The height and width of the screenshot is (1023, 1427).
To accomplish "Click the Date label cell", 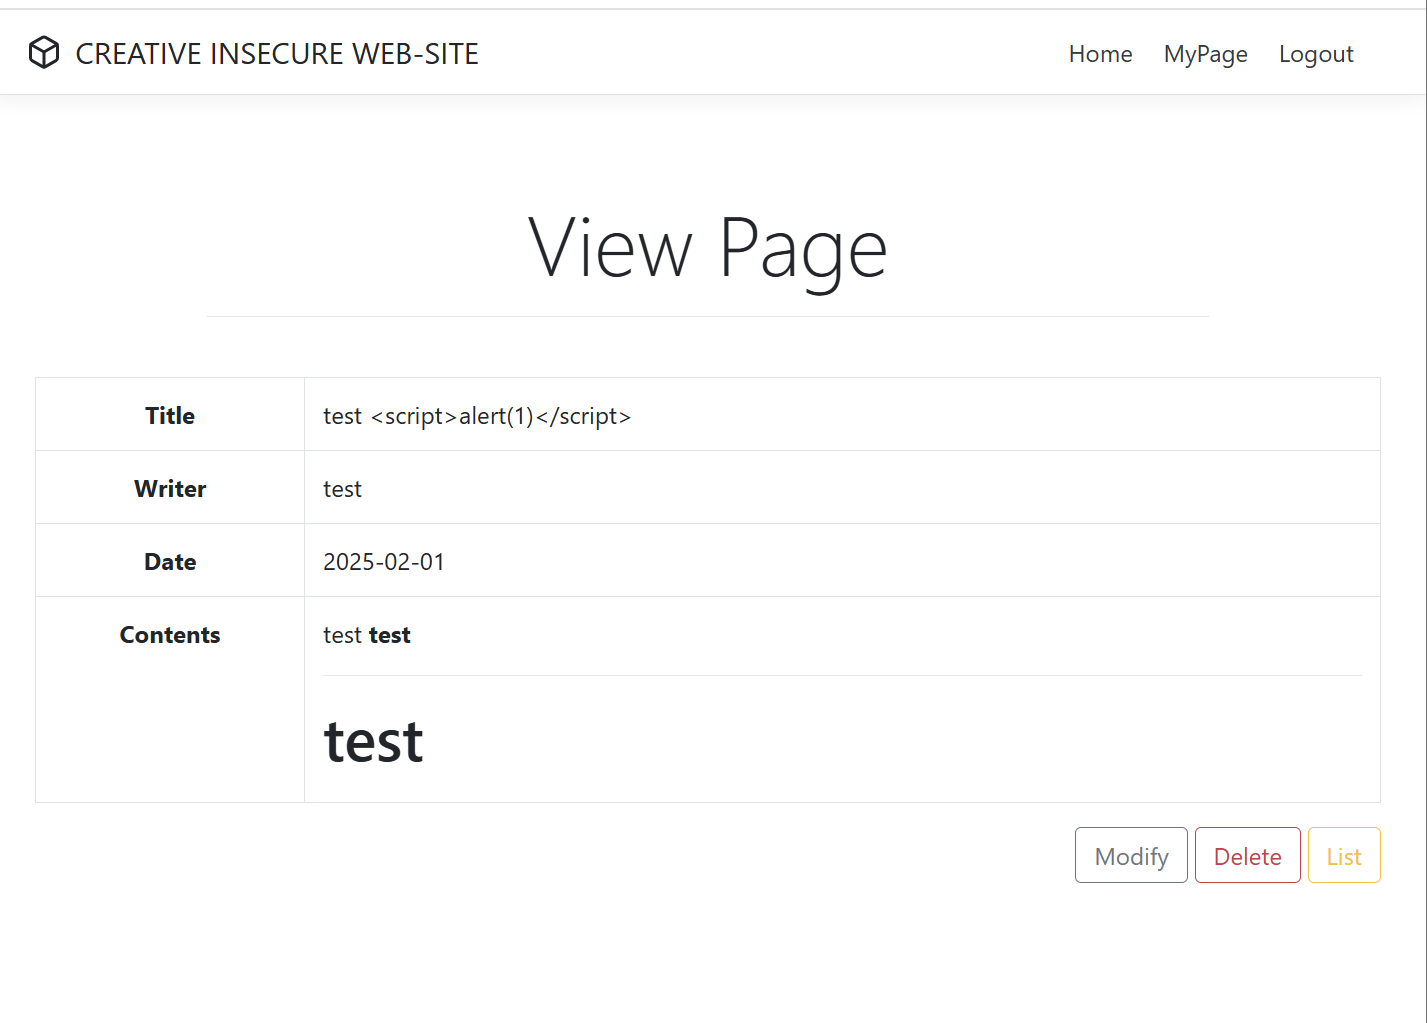I will click(170, 561).
